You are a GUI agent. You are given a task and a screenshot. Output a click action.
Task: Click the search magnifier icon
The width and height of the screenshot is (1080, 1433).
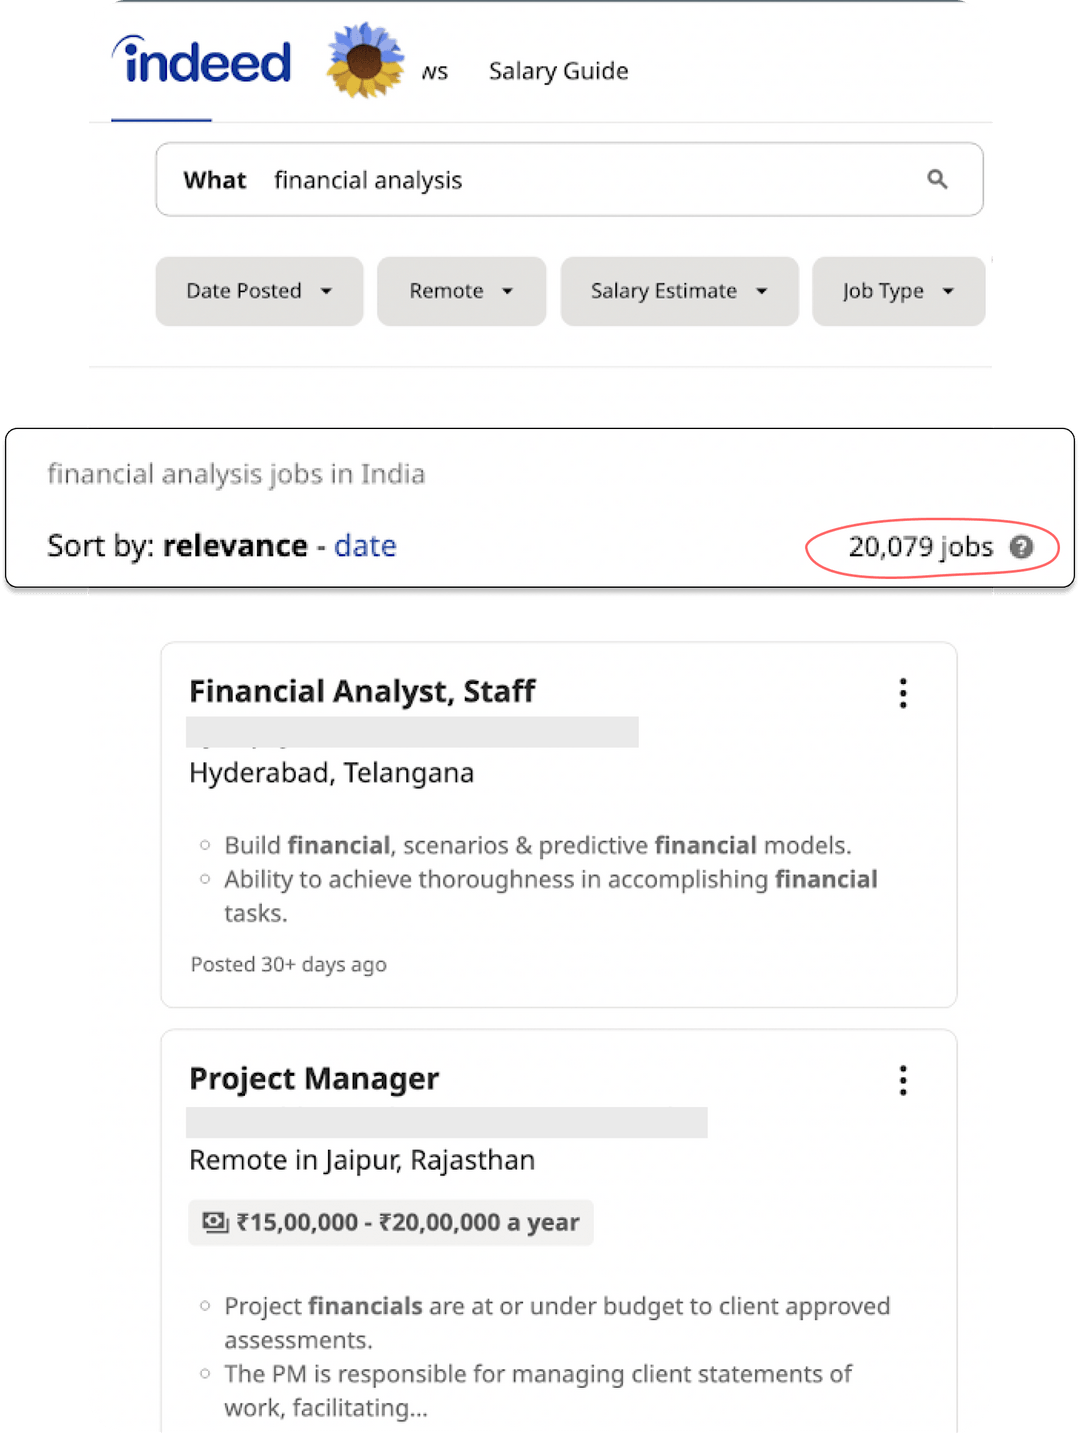click(937, 179)
